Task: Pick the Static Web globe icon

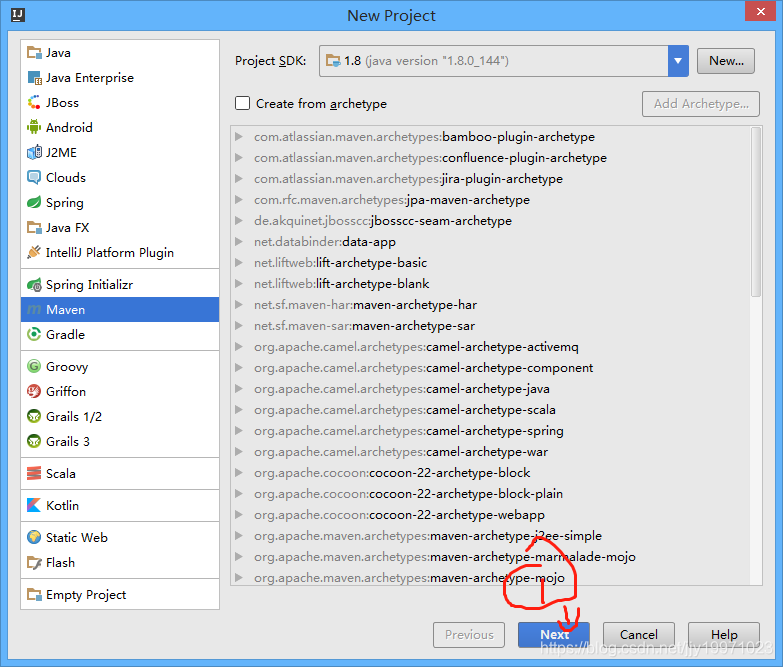Action: pos(34,537)
